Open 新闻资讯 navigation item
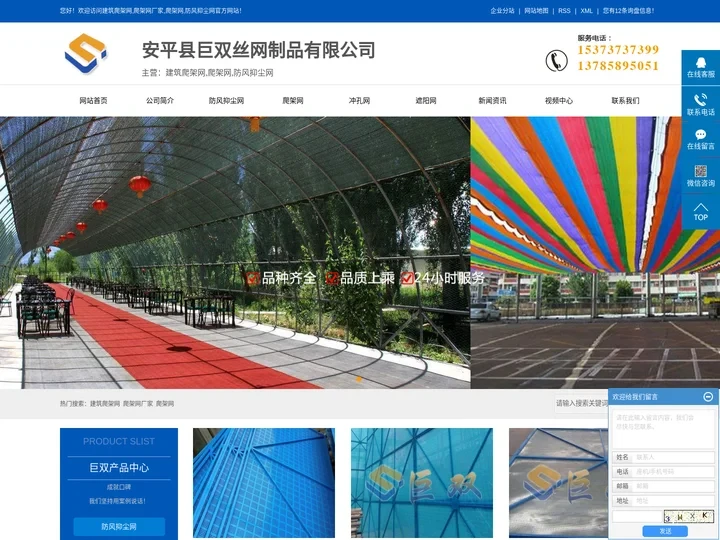This screenshot has height=540, width=720. 492,101
